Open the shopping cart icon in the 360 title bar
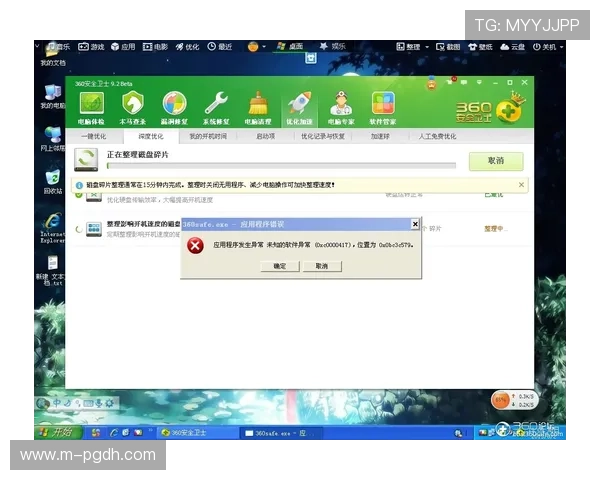Image resolution: width=600 pixels, height=480 pixels. [450, 82]
